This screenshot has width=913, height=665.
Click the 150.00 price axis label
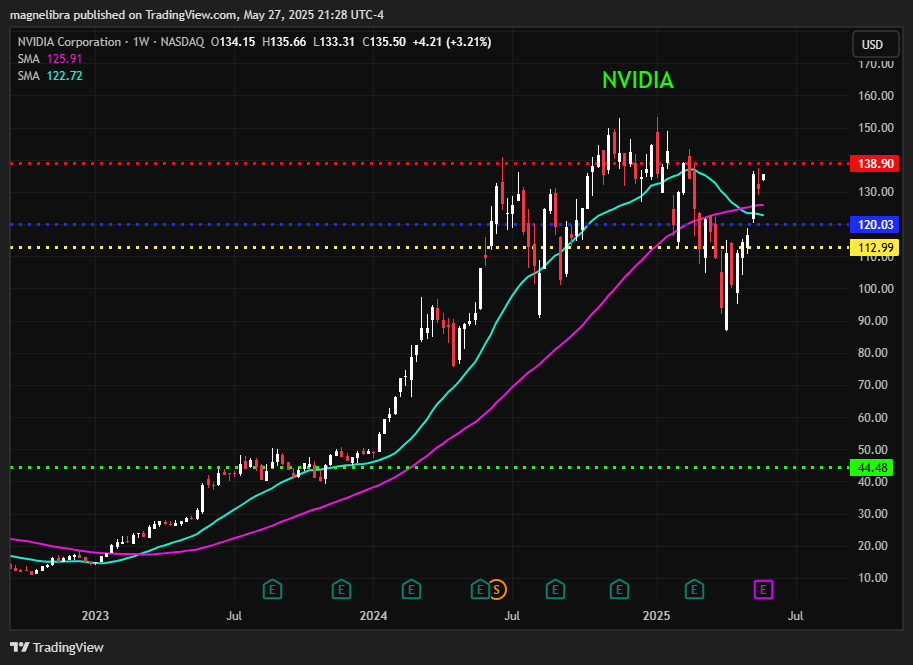coord(876,128)
